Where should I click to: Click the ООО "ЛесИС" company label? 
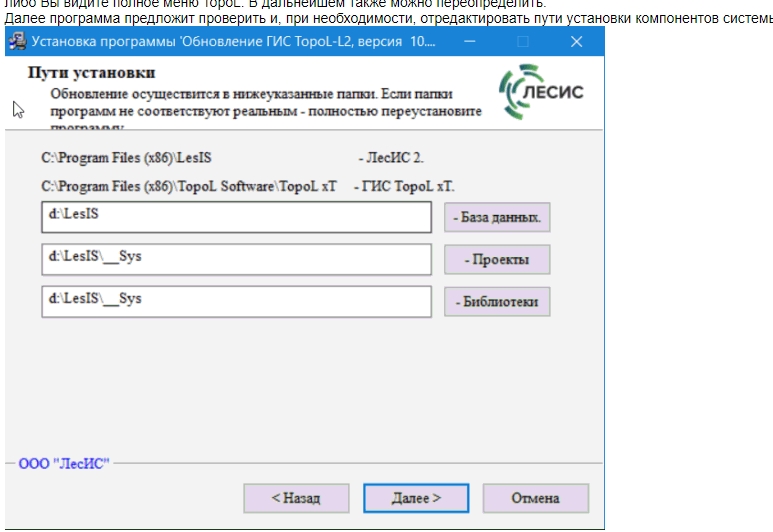point(64,463)
